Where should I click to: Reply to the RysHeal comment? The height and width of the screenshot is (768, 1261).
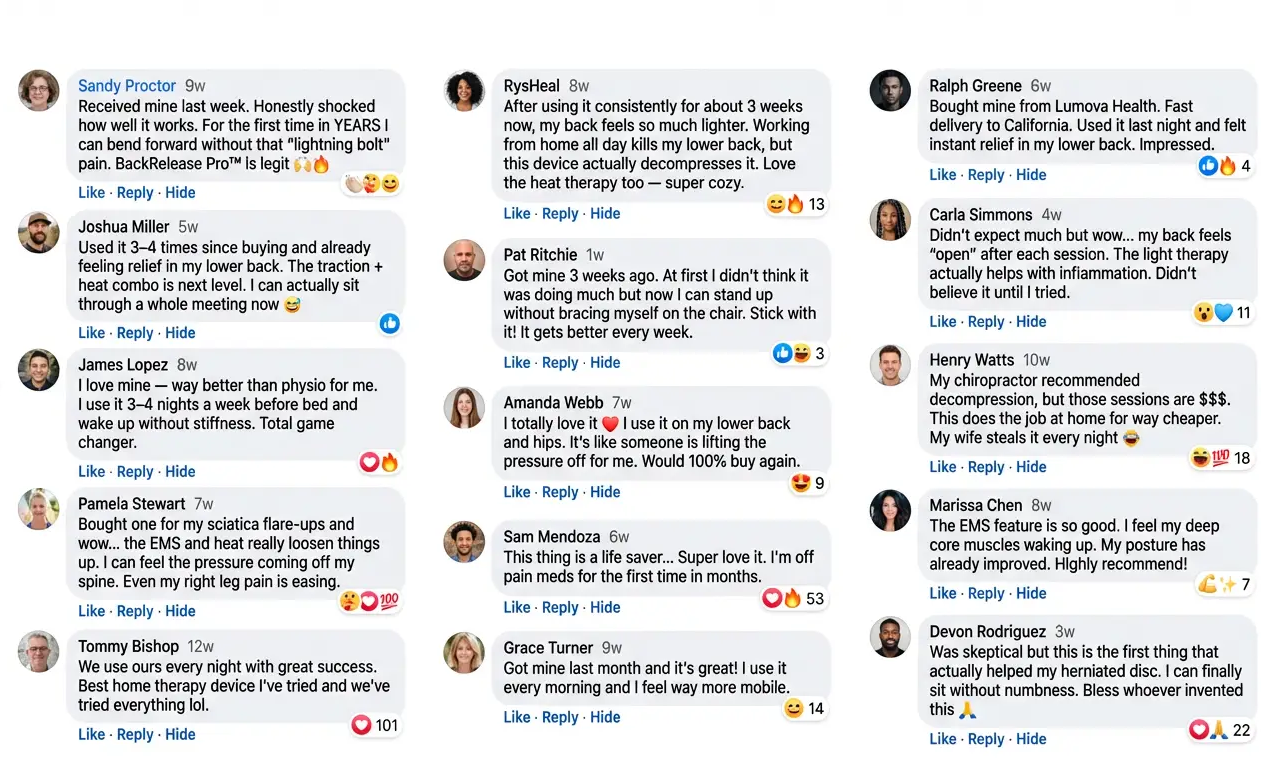(560, 213)
